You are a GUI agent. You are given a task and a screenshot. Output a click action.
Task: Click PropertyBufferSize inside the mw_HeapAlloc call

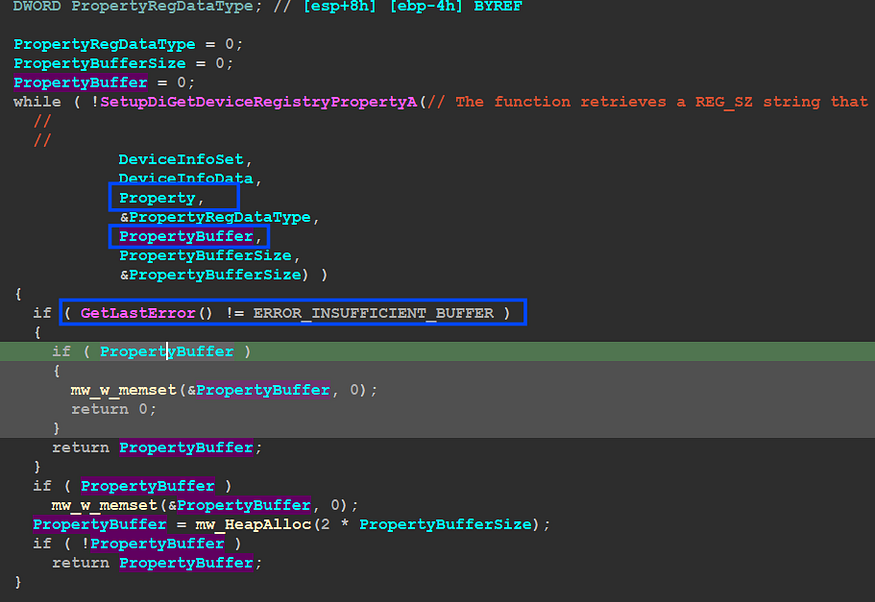(445, 524)
